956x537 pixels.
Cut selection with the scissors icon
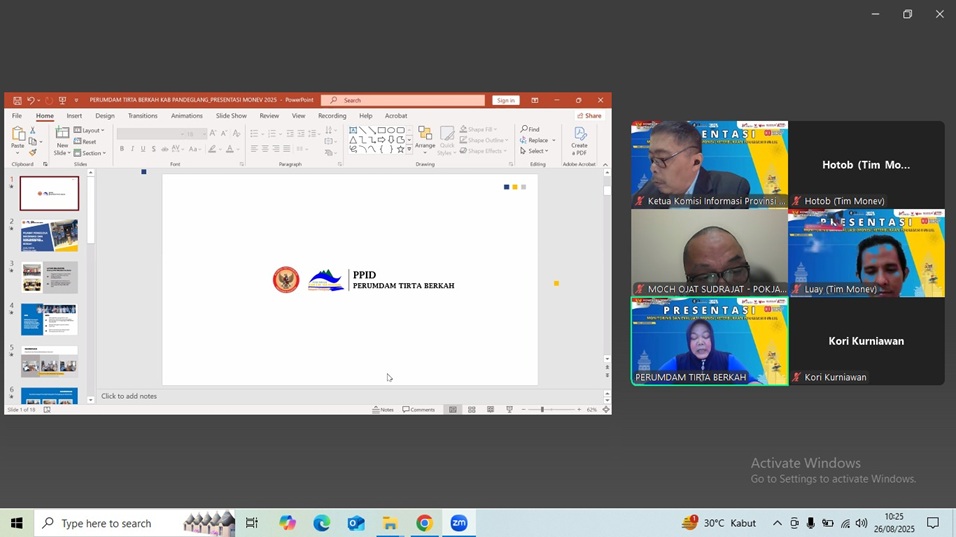click(x=32, y=130)
